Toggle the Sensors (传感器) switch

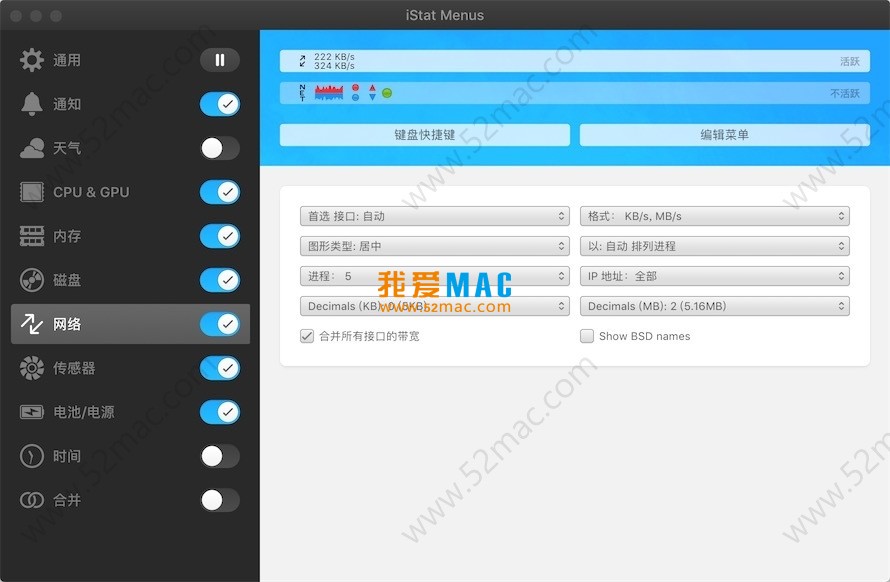(220, 368)
